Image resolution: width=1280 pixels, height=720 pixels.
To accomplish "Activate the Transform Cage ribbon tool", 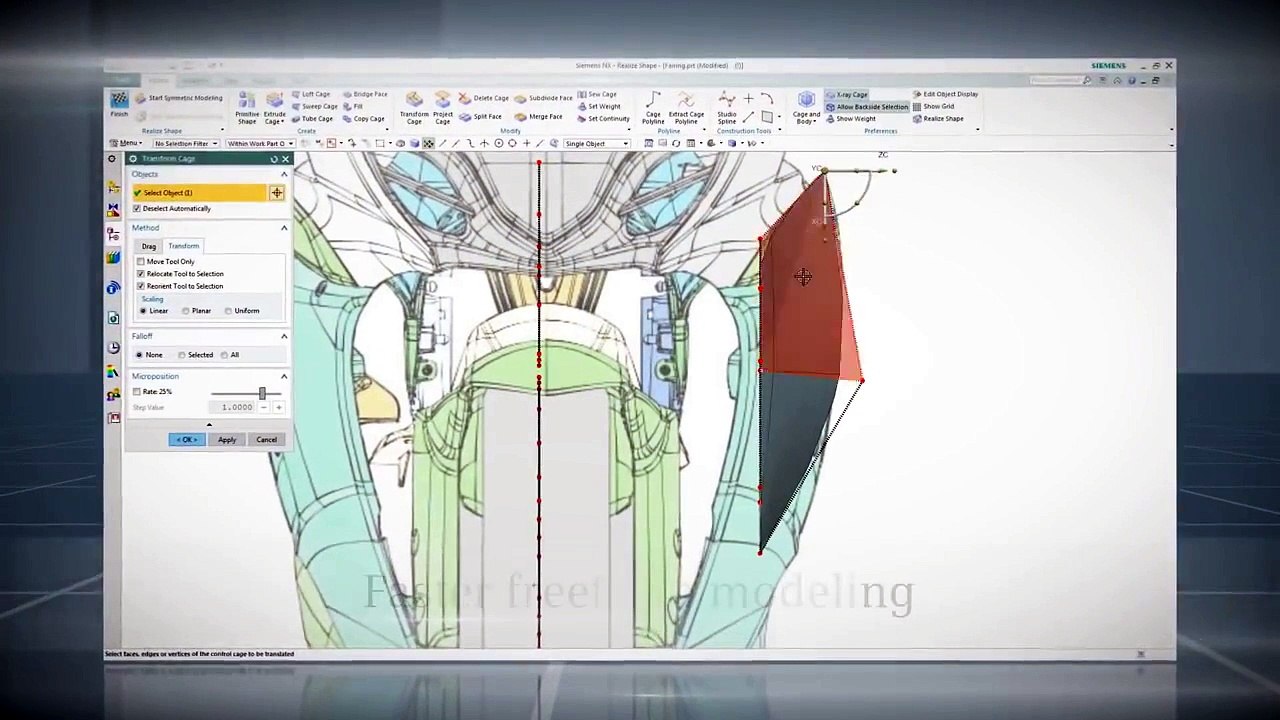I will pos(414,107).
